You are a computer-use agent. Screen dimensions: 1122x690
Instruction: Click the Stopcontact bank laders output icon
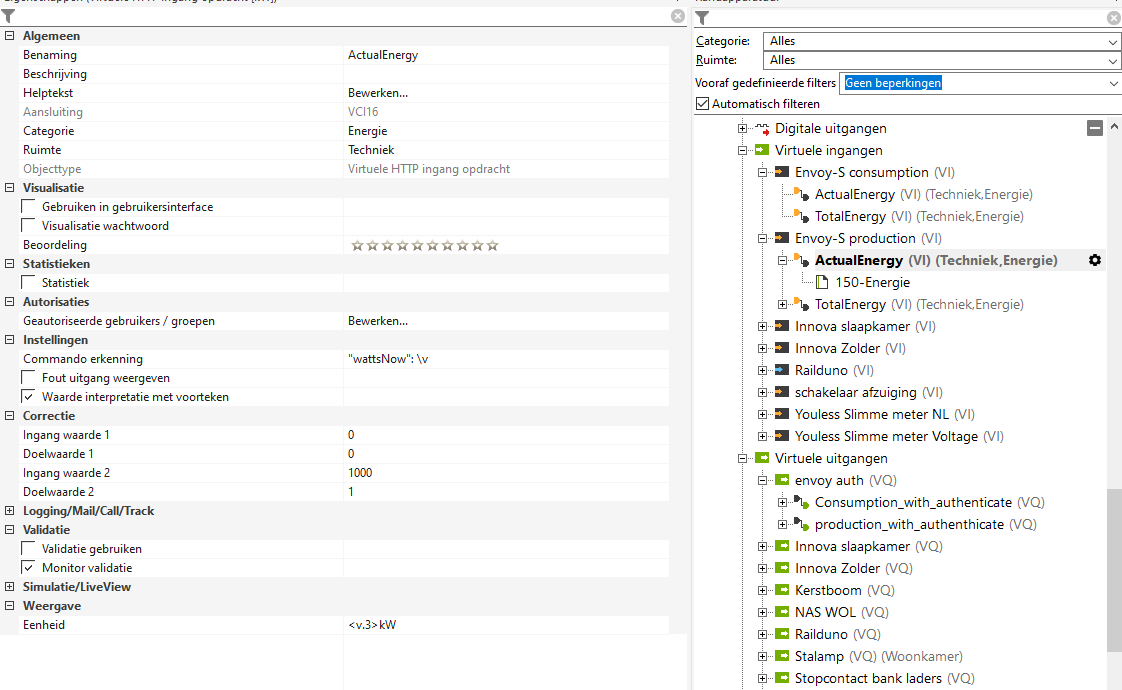(x=782, y=678)
